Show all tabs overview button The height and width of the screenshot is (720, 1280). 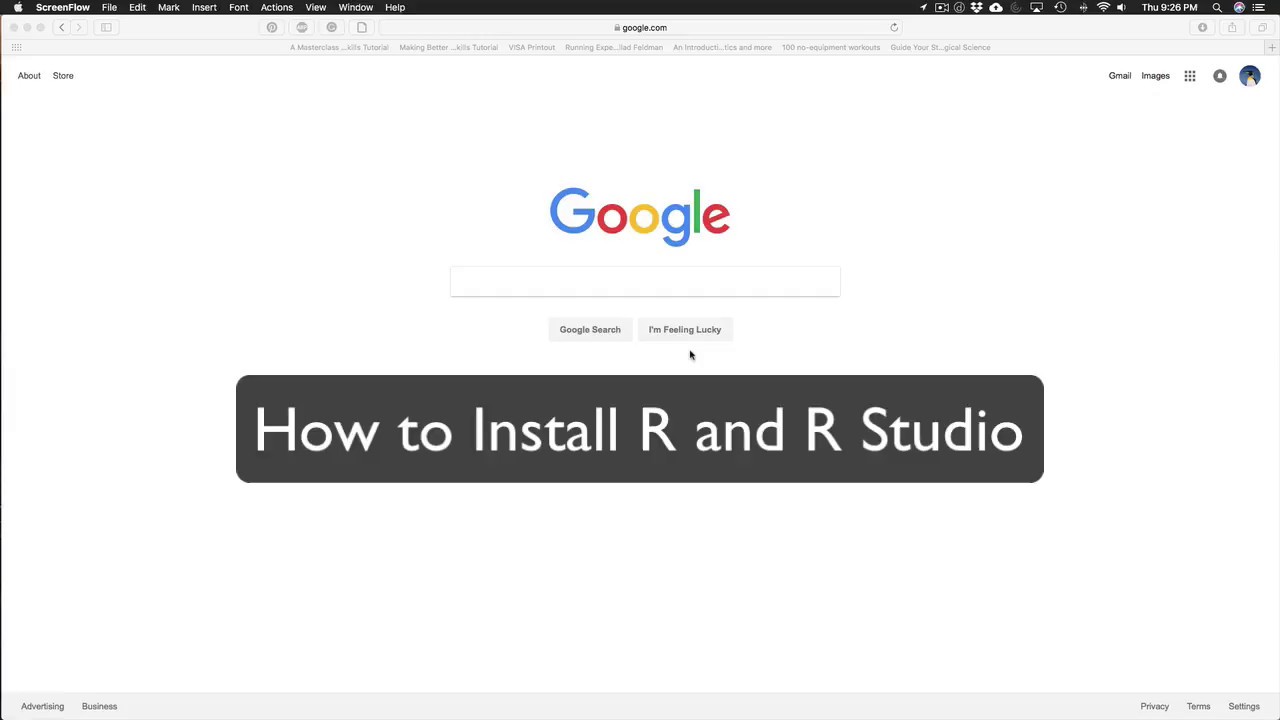(x=1262, y=28)
